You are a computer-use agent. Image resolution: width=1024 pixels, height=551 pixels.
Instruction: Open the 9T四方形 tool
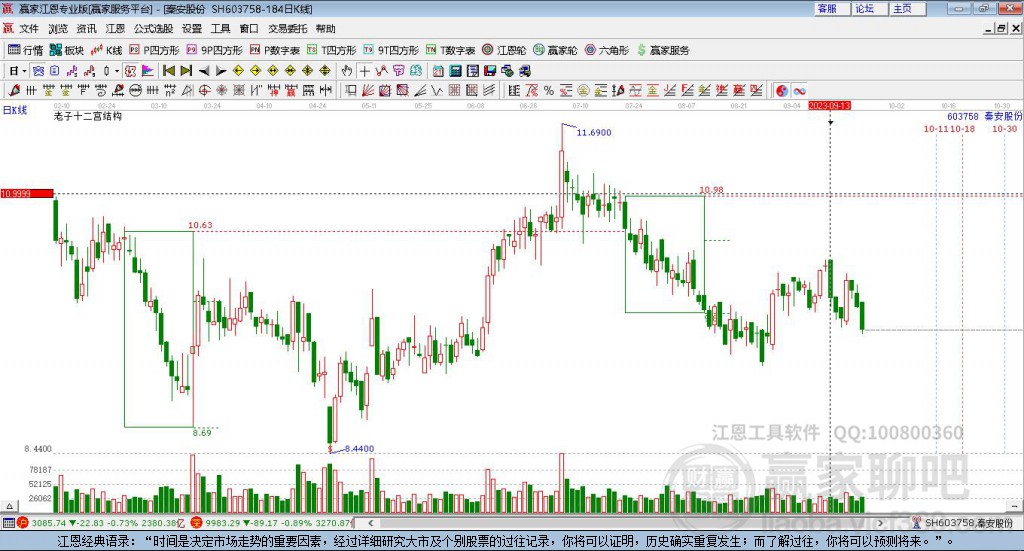[391, 50]
